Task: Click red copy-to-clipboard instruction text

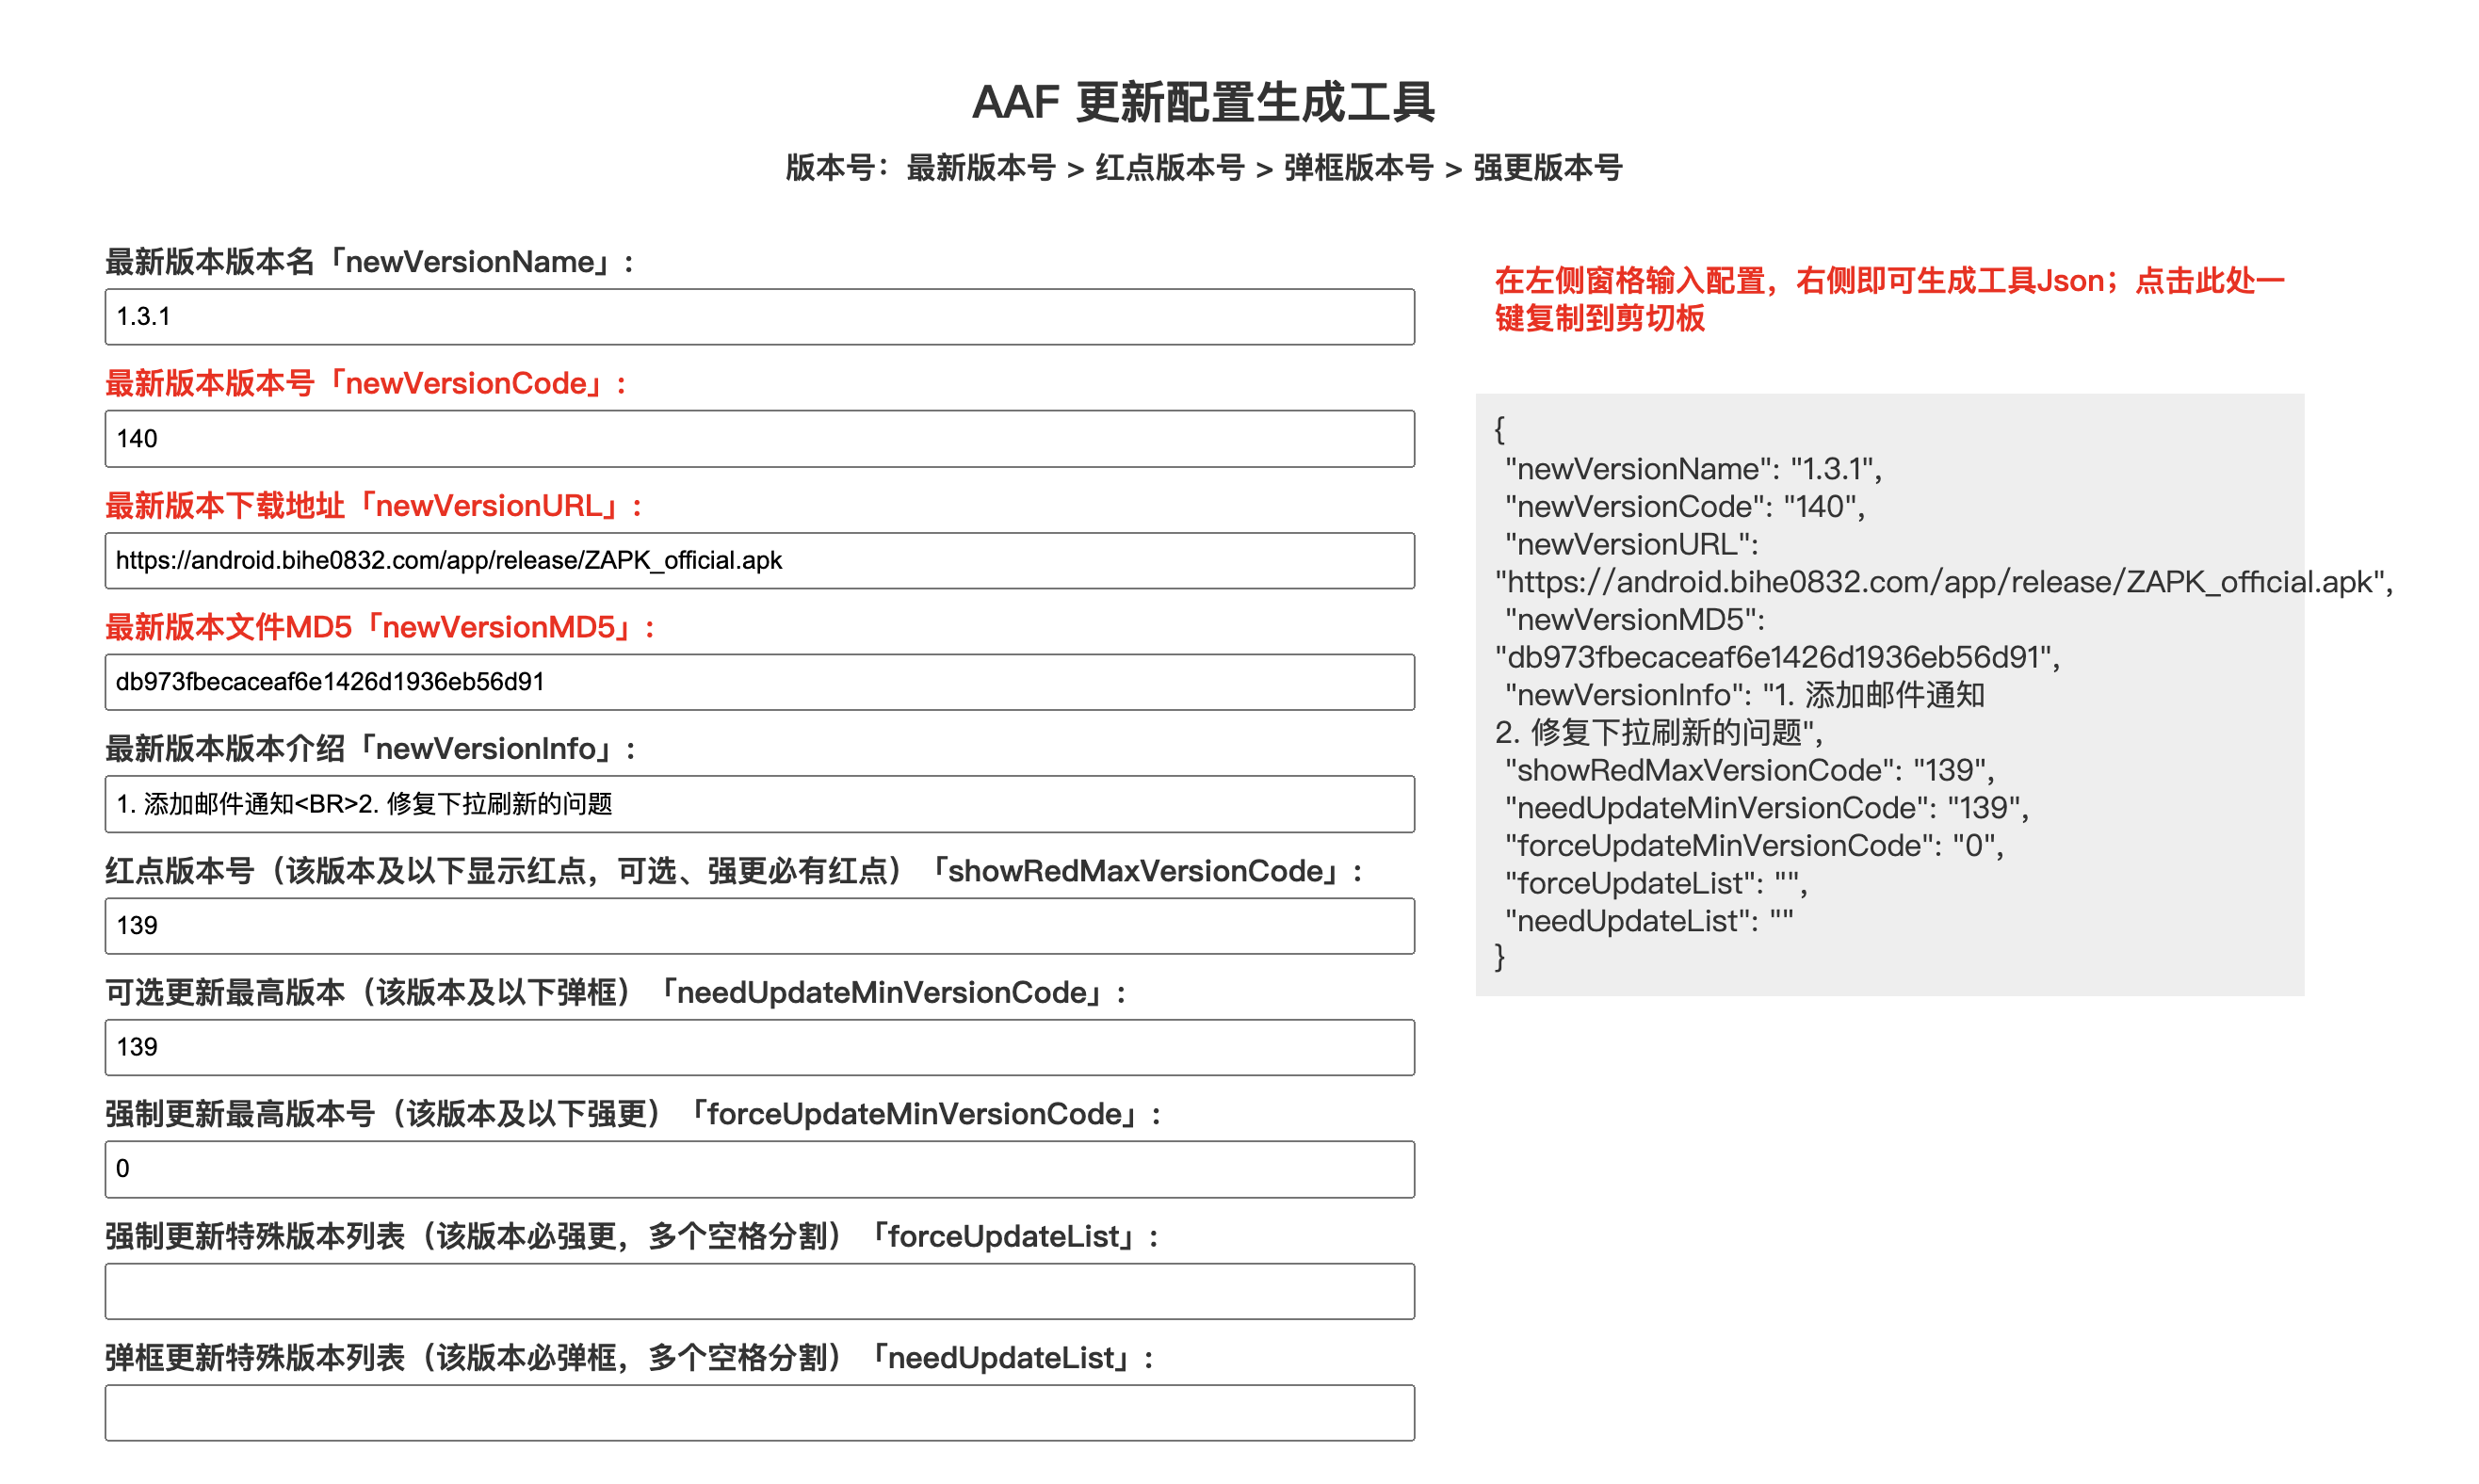Action: 1888,299
